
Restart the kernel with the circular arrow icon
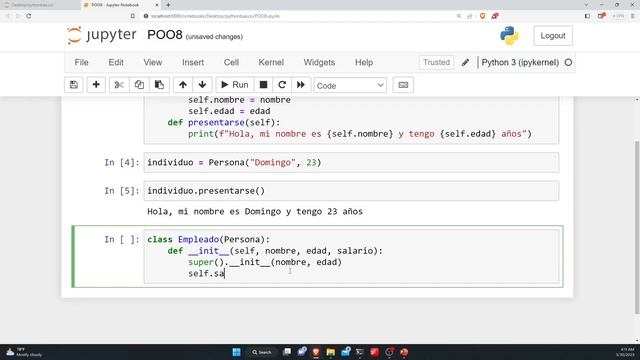coord(282,85)
